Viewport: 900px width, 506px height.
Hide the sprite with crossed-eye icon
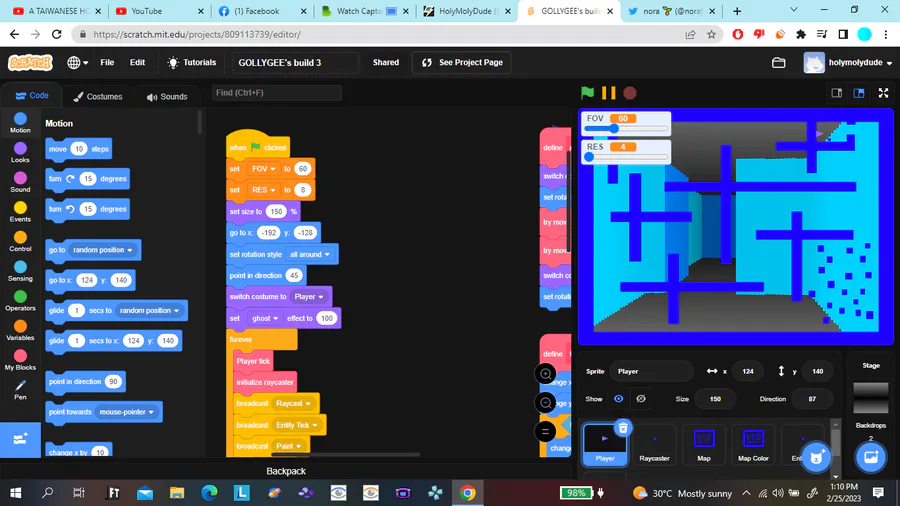641,399
